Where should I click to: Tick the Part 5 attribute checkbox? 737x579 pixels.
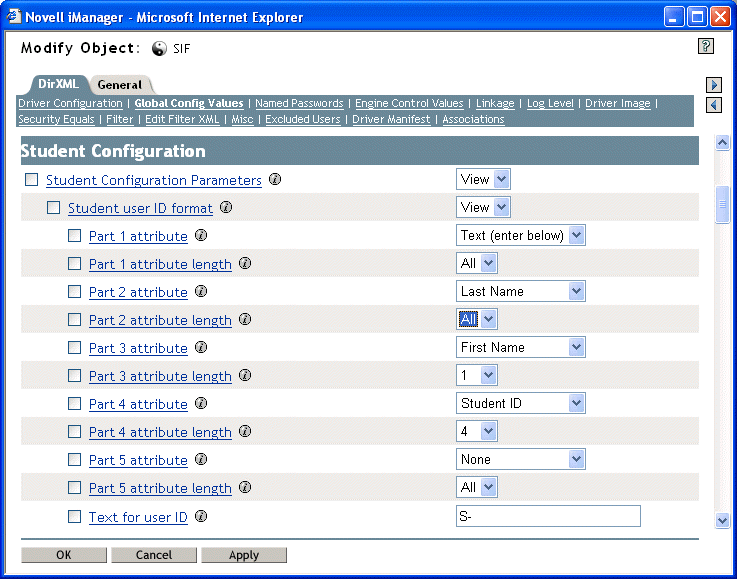click(75, 459)
